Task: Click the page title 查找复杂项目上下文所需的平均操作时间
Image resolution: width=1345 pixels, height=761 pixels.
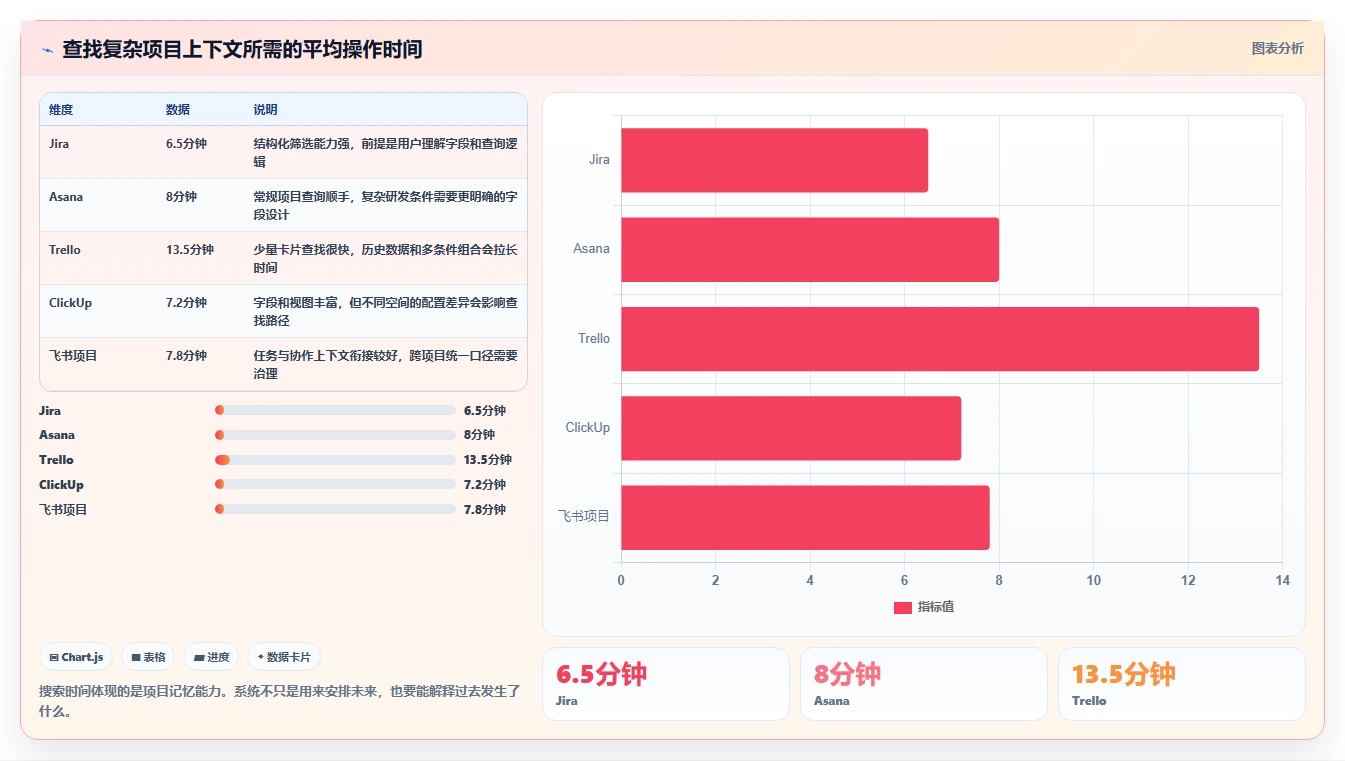Action: click(242, 49)
